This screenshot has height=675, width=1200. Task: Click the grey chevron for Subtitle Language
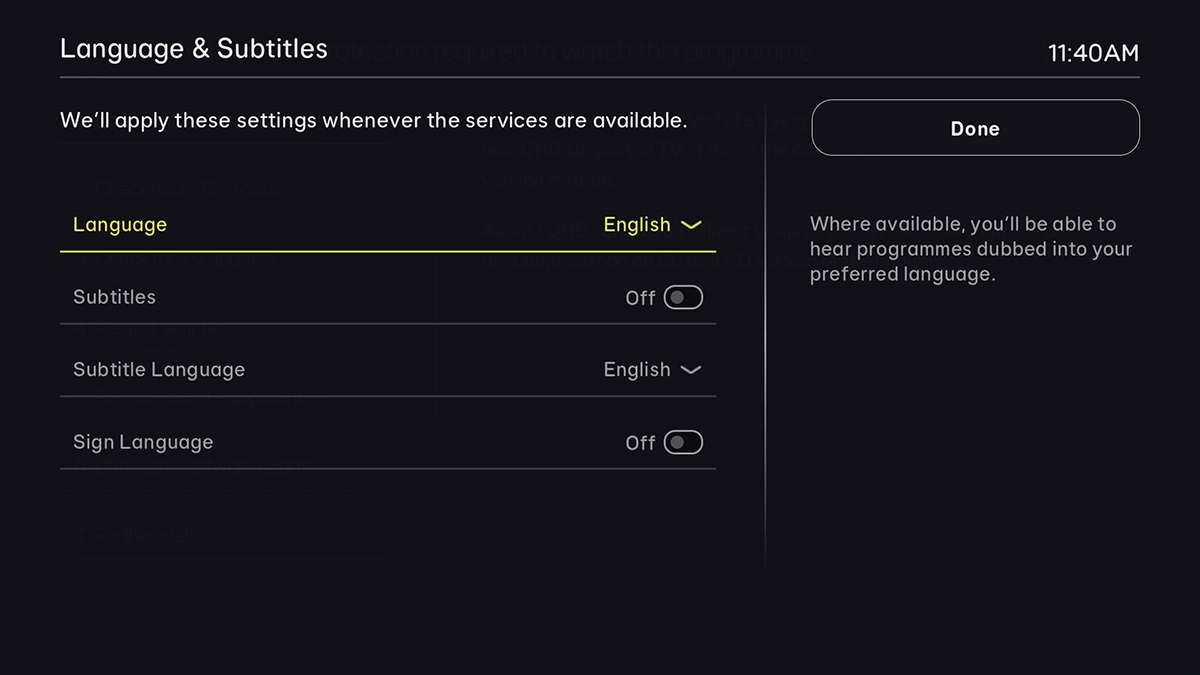690,370
